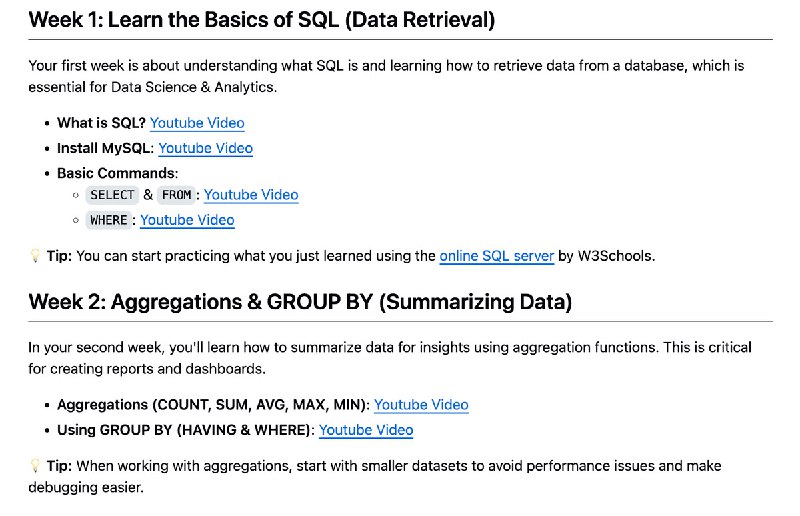Viewport: 800px width, 516px height.
Task: Click the 'Using GROUP BY (HAVING & WHERE)' label
Action: coord(184,430)
